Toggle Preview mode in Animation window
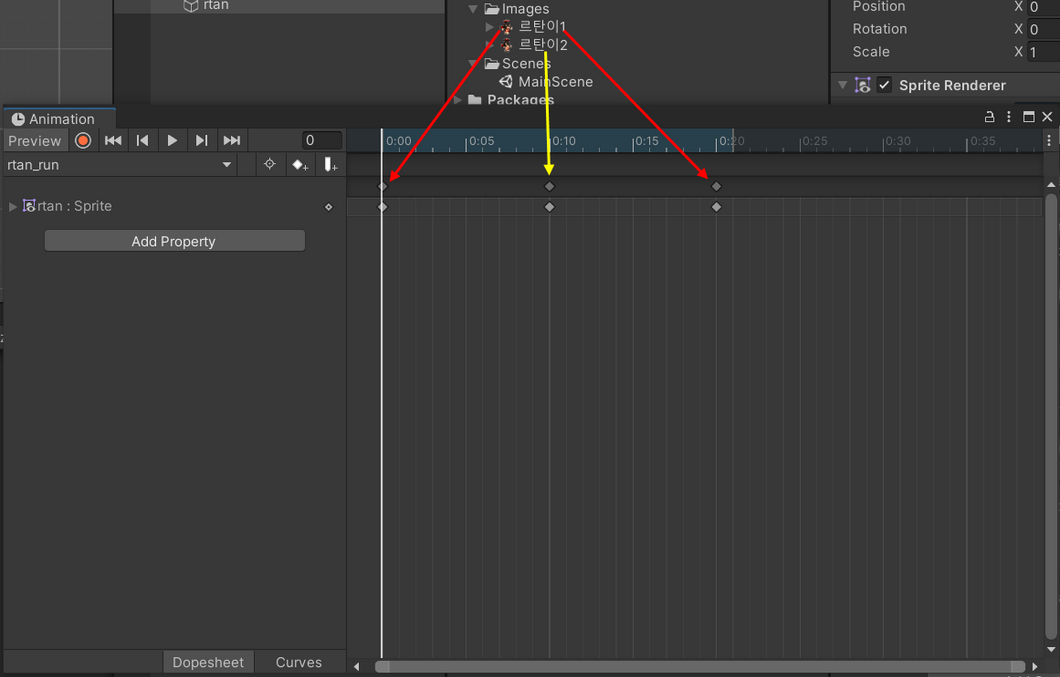The image size is (1060, 677). tap(34, 141)
